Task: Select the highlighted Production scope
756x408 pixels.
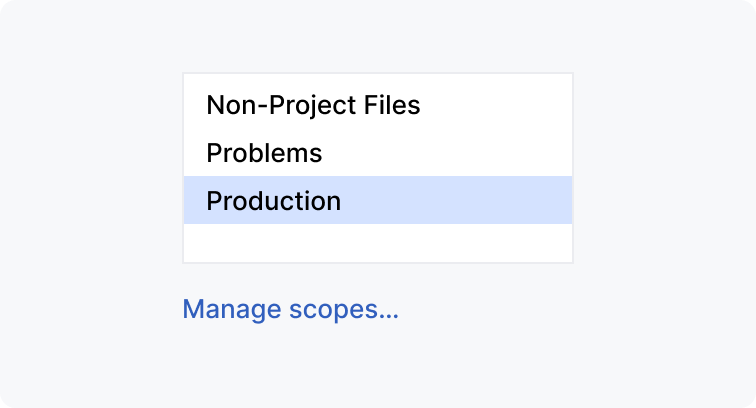Action: pyautogui.click(x=377, y=200)
